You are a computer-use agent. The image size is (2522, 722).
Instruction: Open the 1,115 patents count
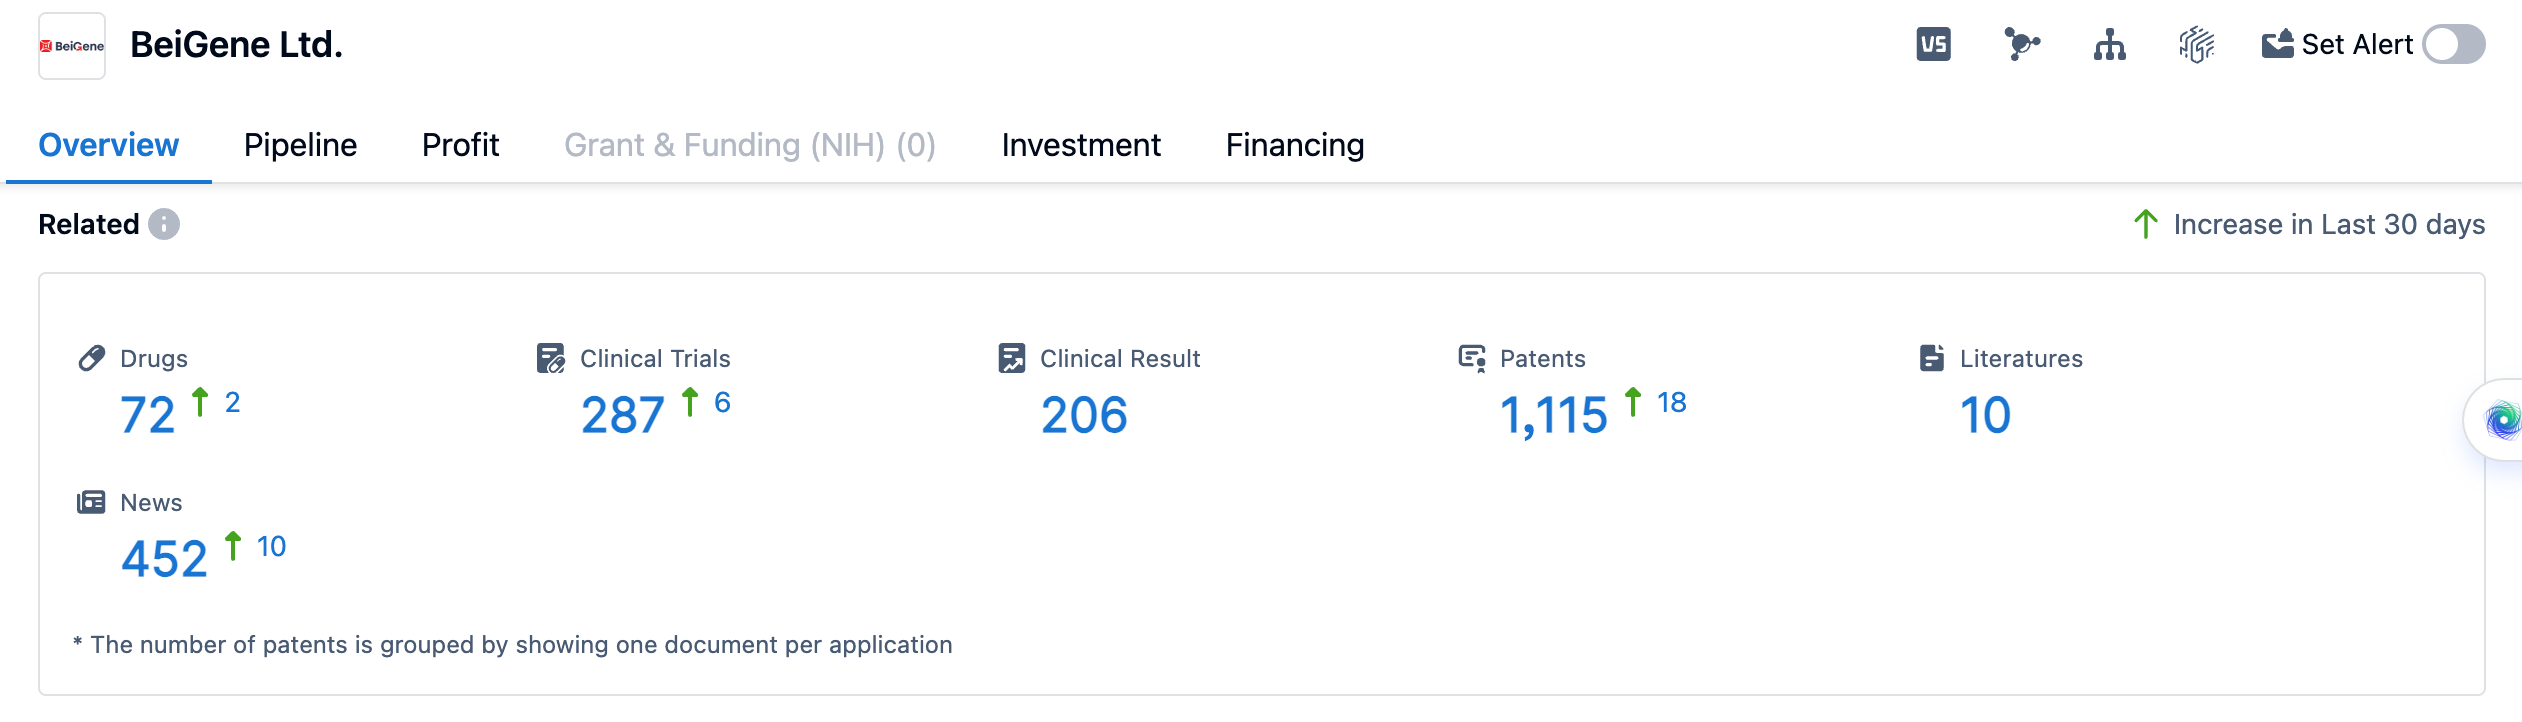point(1553,415)
